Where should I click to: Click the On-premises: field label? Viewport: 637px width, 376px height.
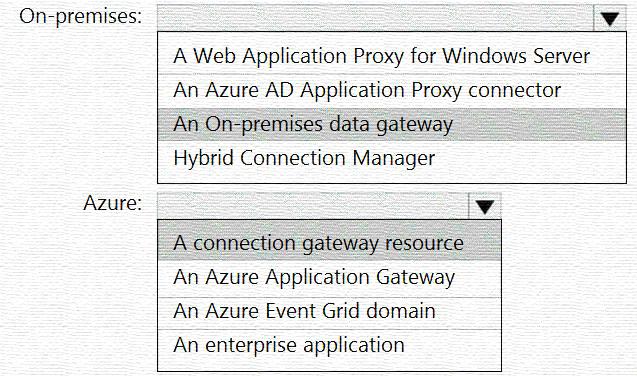[80, 17]
